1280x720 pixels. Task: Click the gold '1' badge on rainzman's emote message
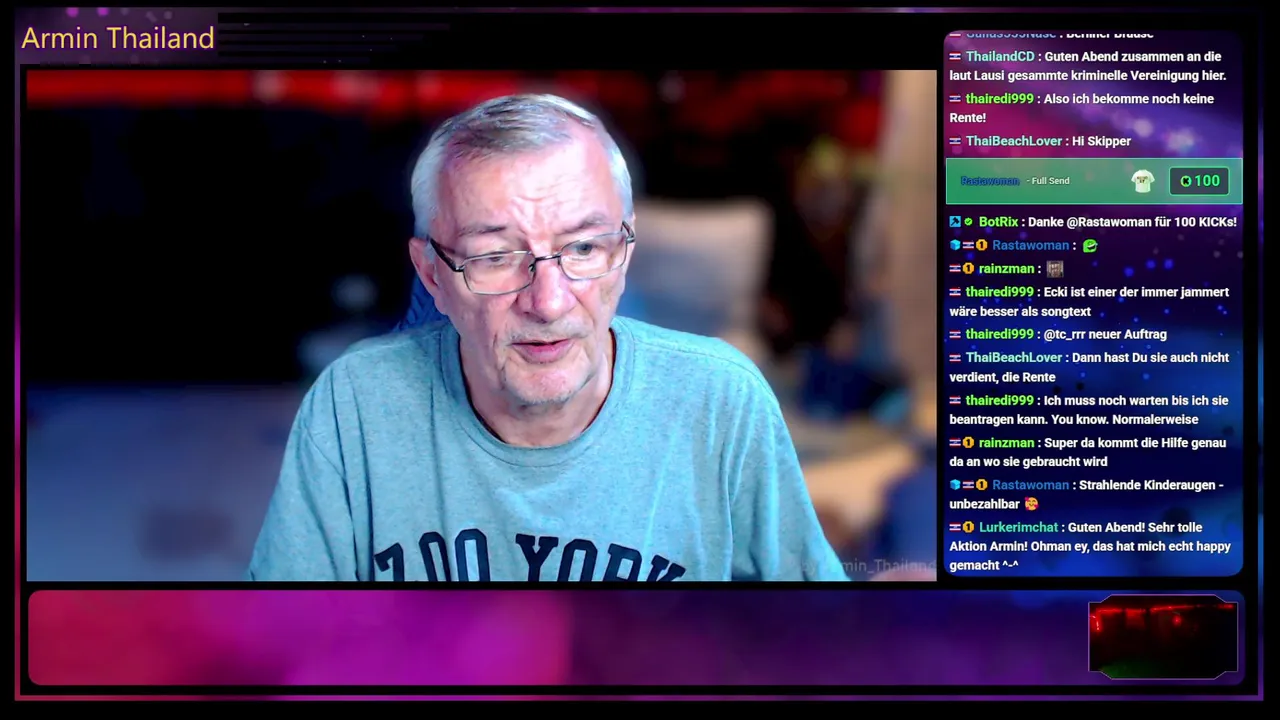968,269
